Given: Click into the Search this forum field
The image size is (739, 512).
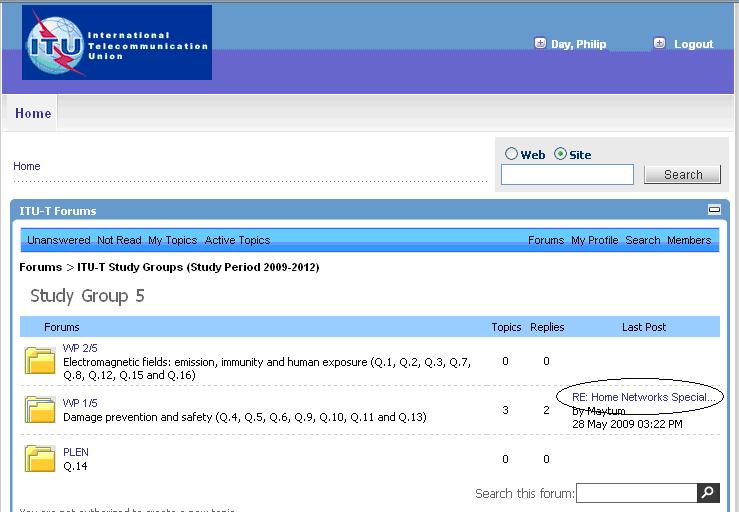Looking at the screenshot, I should [636, 493].
